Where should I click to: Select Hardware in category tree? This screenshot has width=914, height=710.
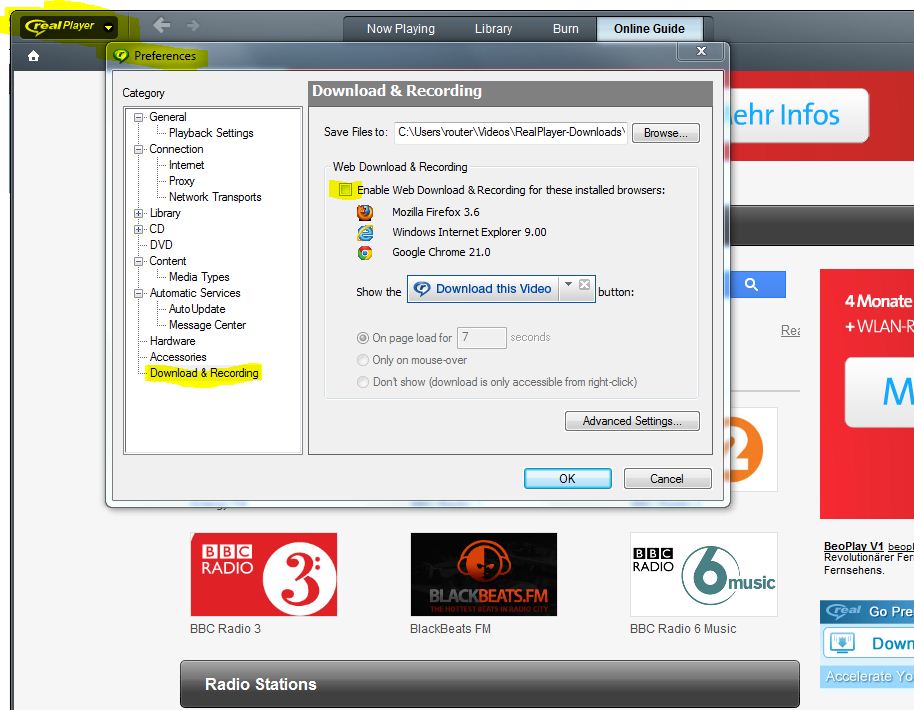tap(173, 341)
